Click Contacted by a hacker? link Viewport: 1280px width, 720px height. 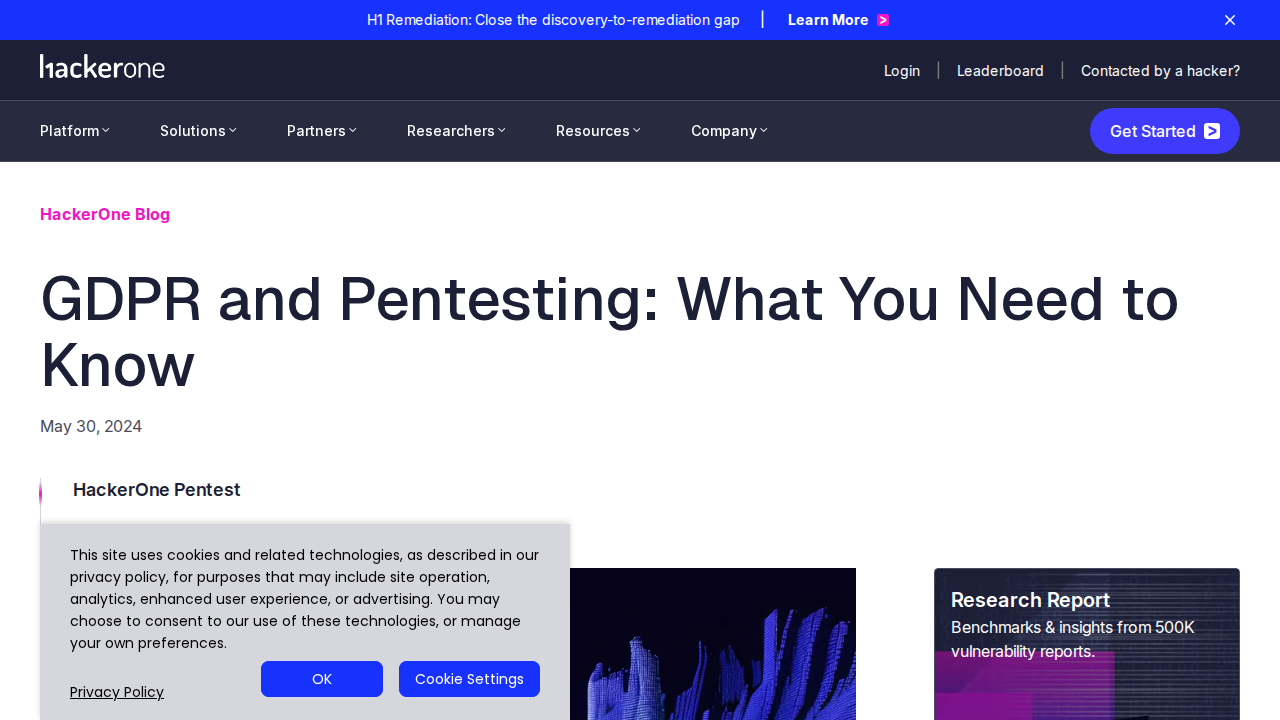1160,71
